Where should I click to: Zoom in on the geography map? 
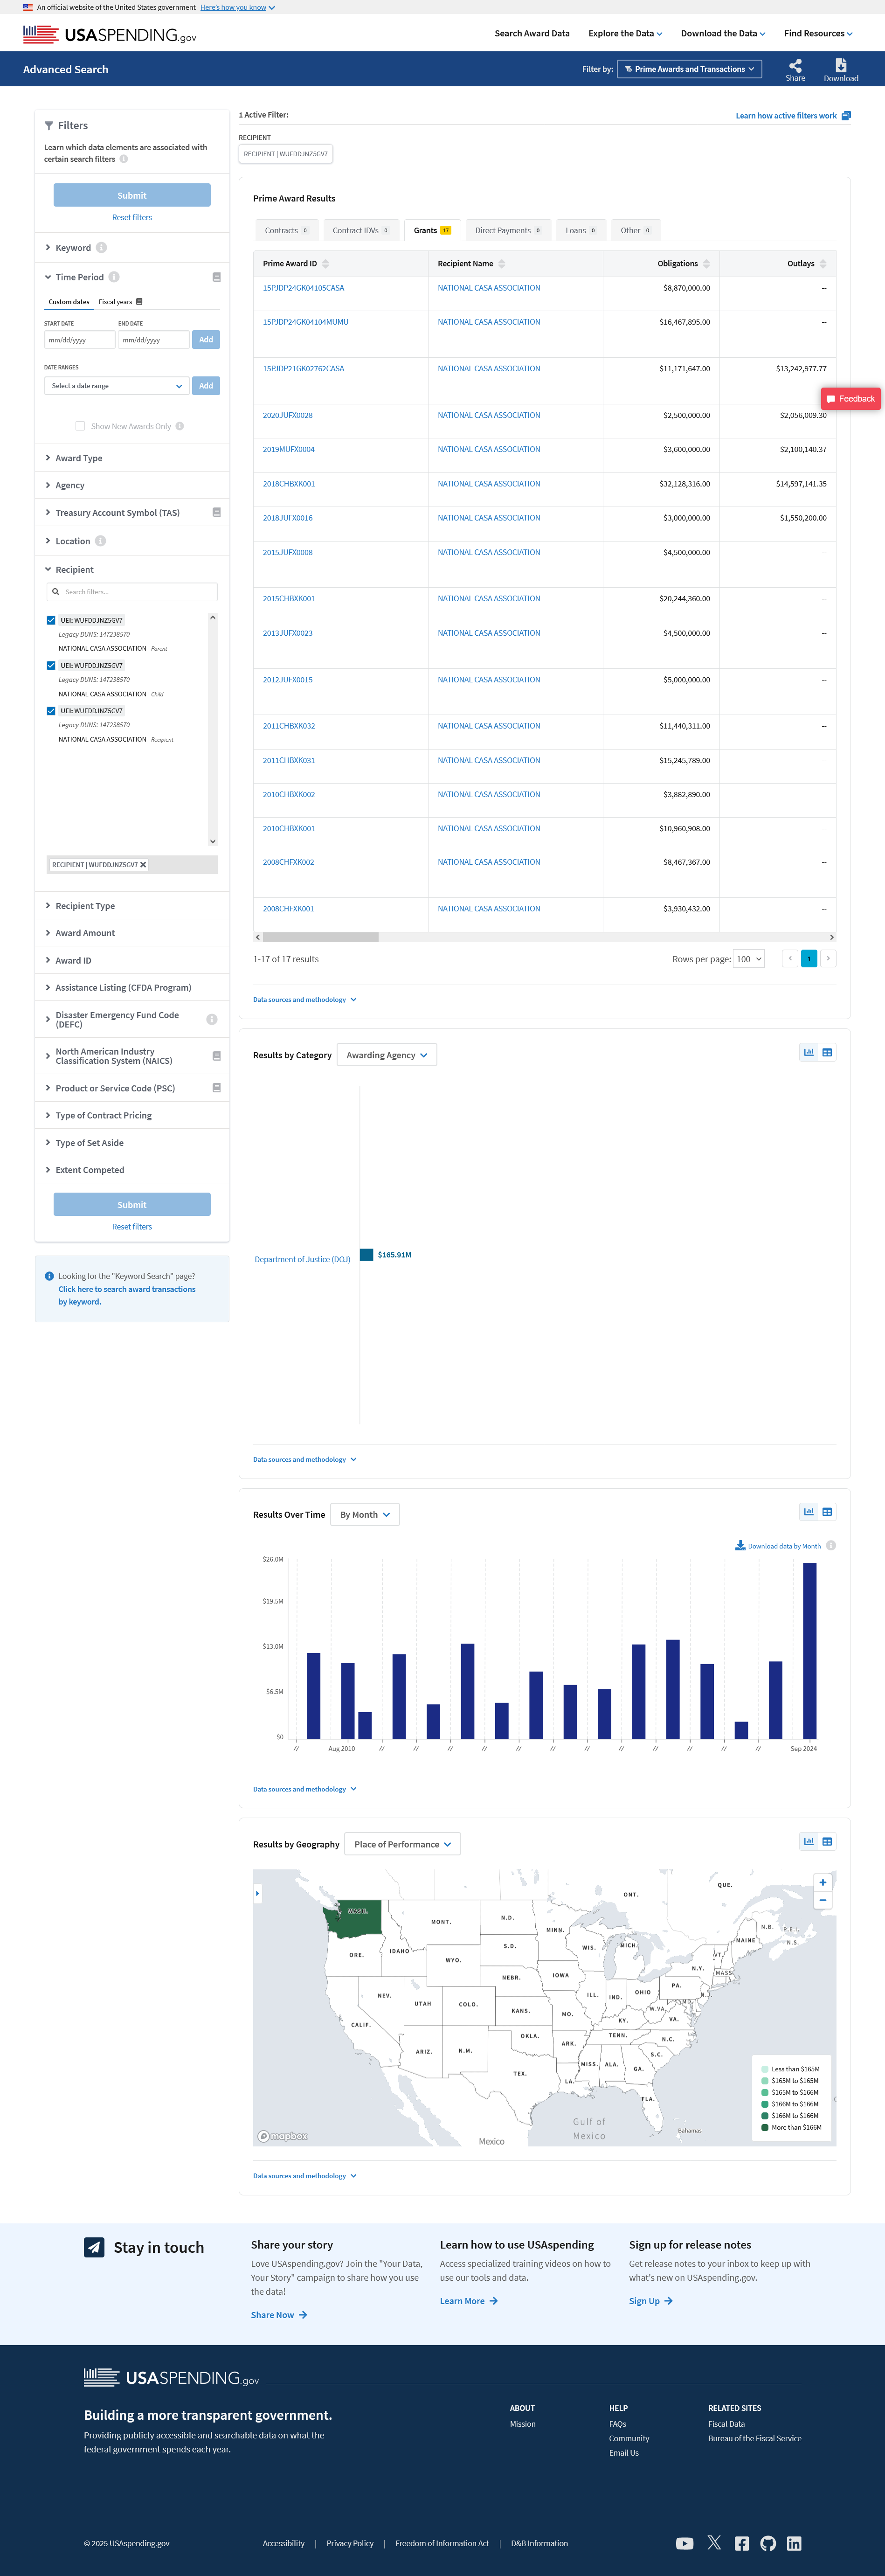pos(823,1882)
